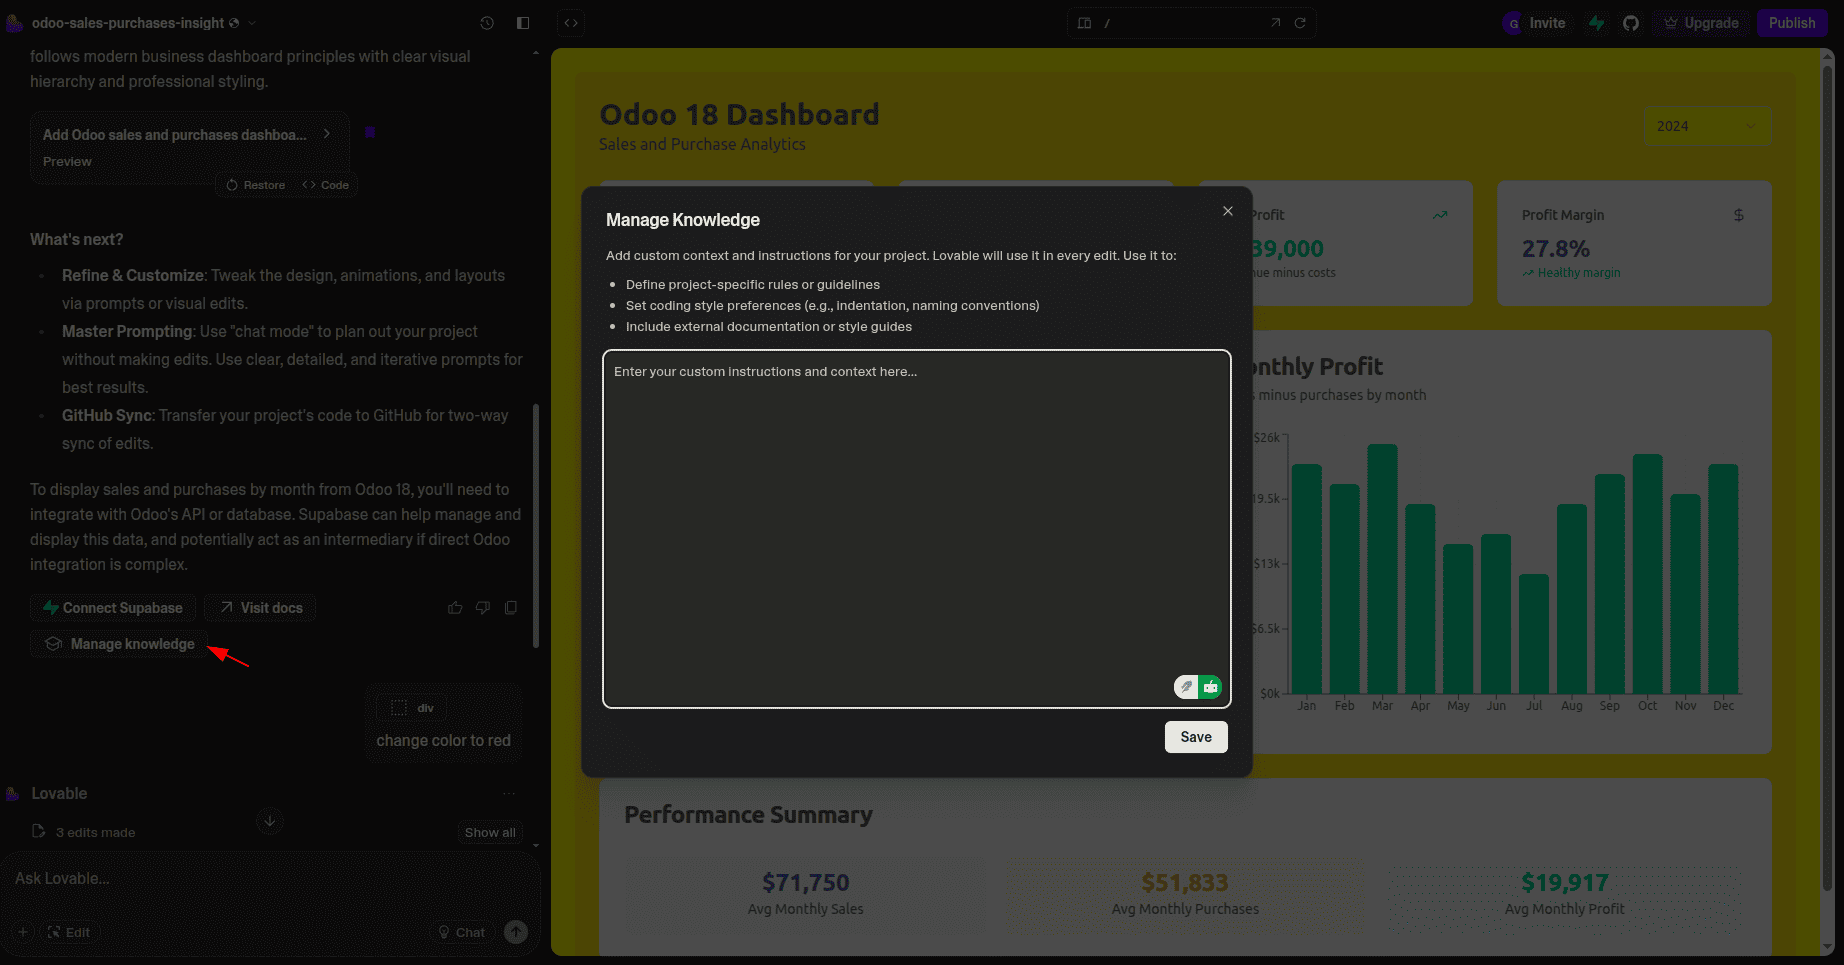Jump to latest message with down-arrow button

[x=270, y=821]
